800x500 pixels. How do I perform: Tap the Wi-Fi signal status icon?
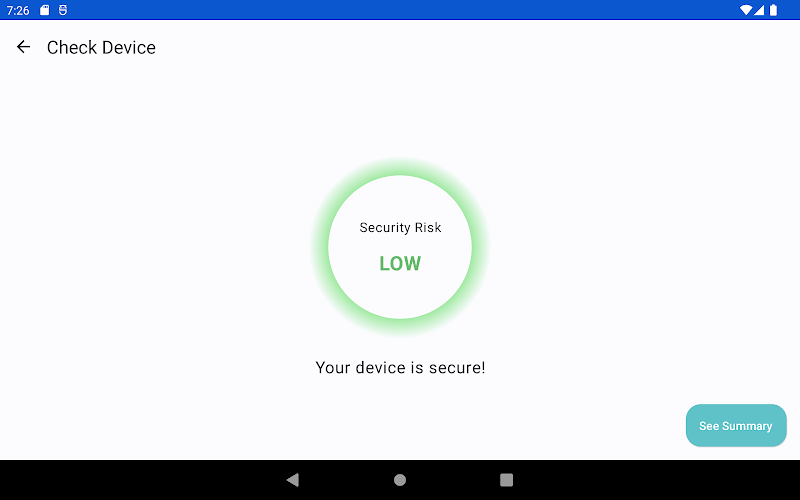[746, 10]
